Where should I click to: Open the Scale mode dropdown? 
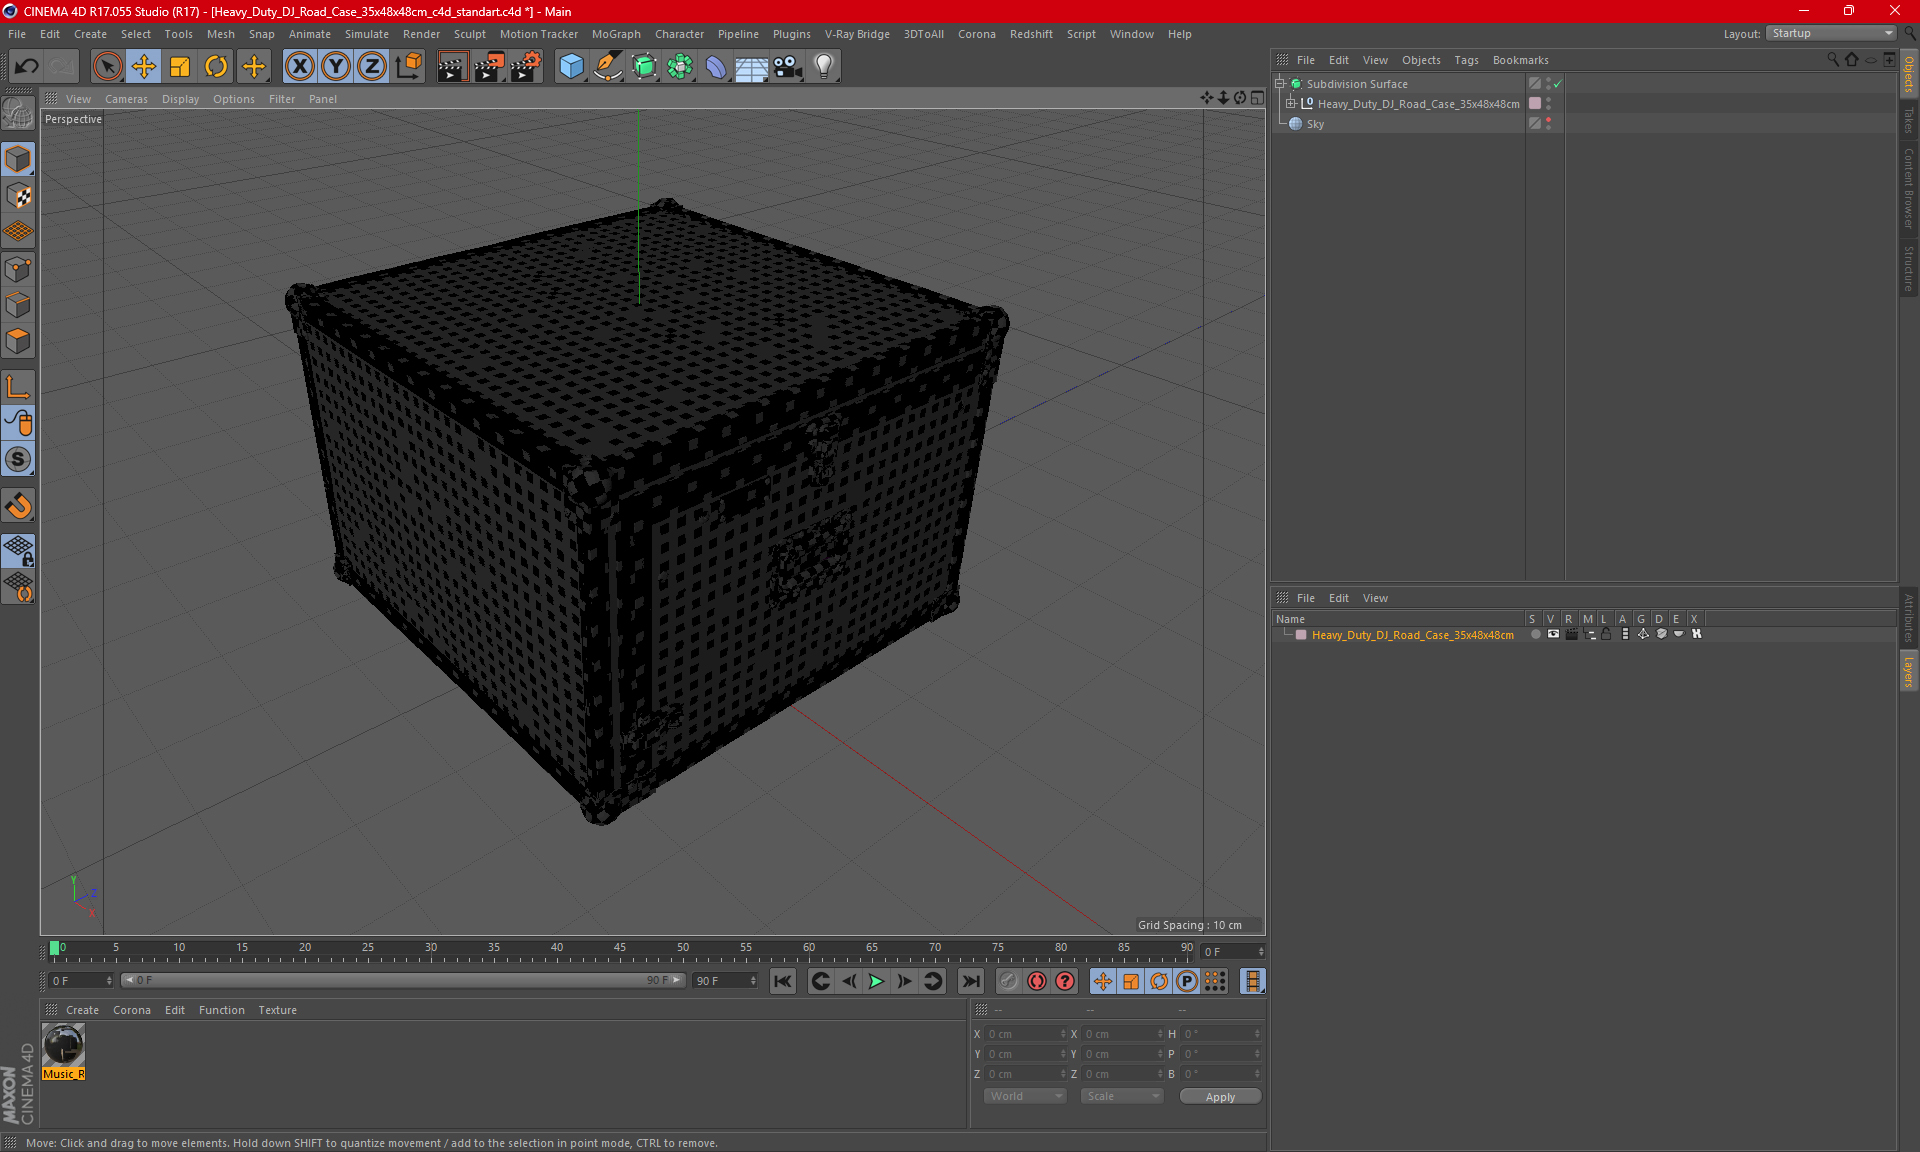tap(1122, 1096)
